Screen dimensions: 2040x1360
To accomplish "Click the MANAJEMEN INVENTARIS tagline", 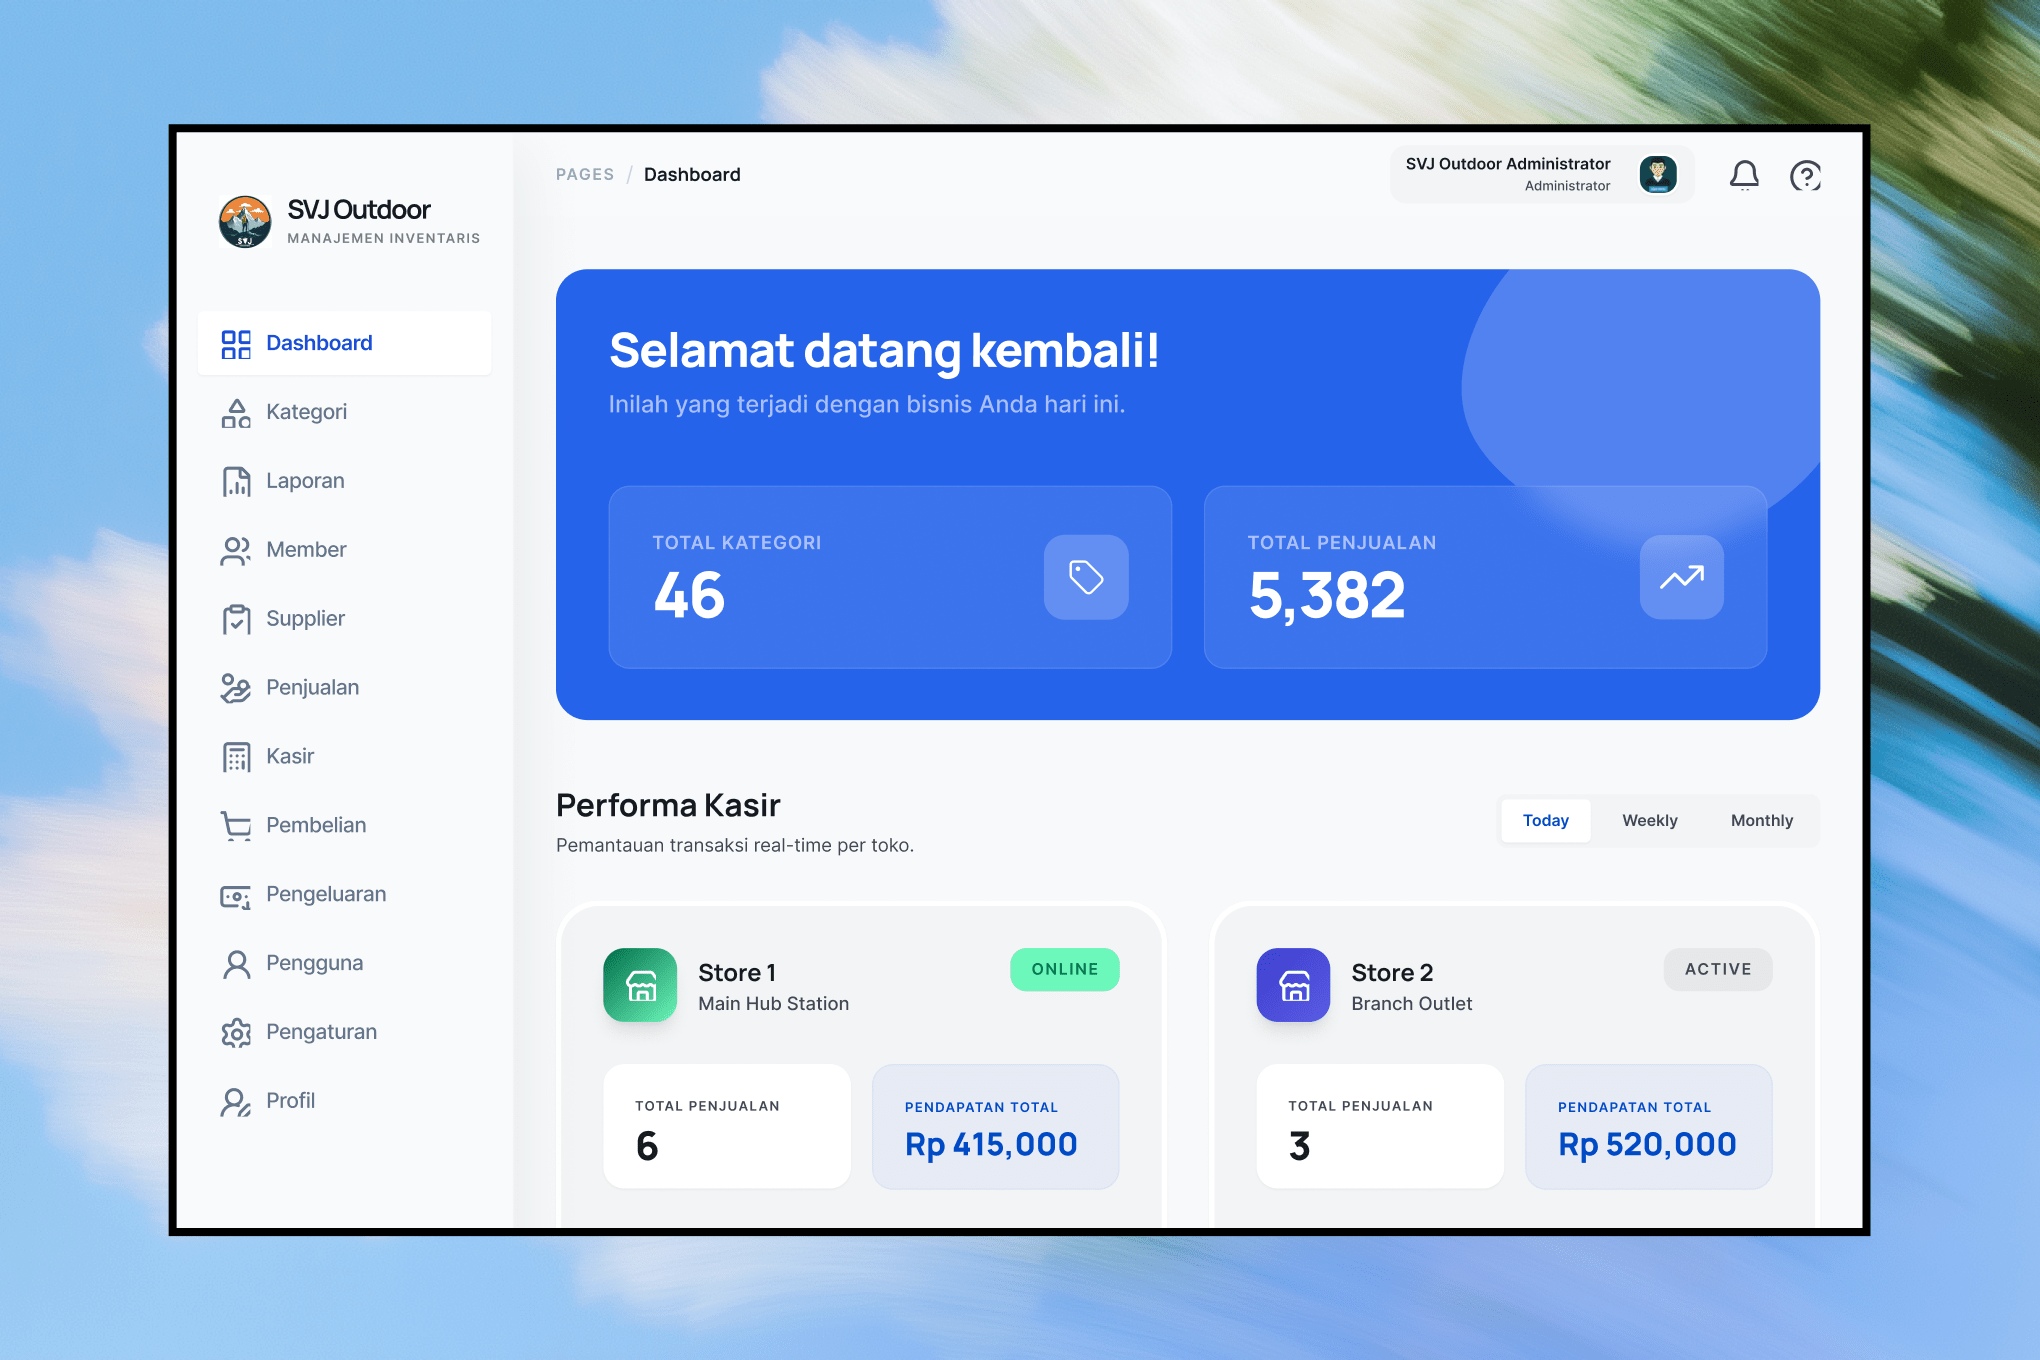I will click(x=384, y=239).
